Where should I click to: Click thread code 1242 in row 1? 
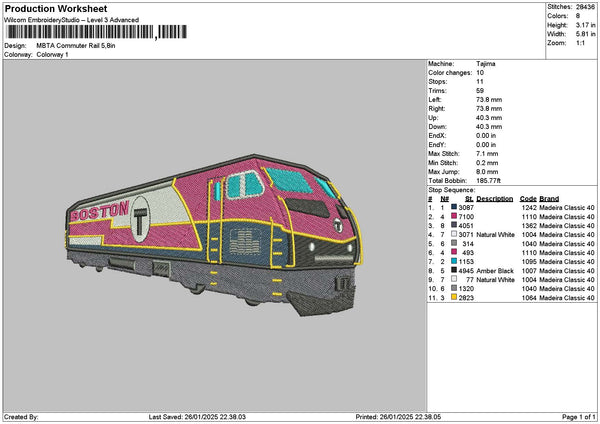pyautogui.click(x=529, y=207)
